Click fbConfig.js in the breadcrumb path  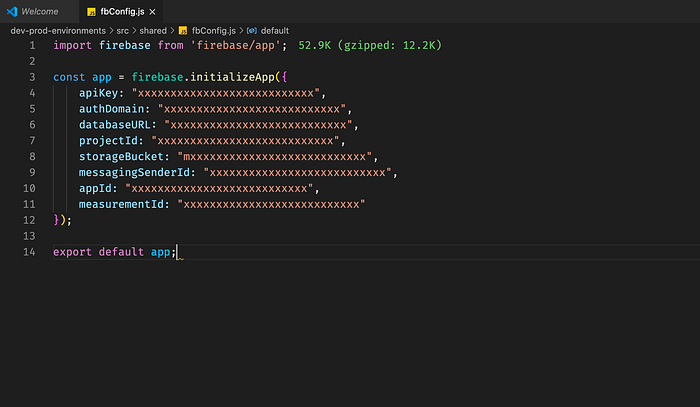click(x=214, y=31)
